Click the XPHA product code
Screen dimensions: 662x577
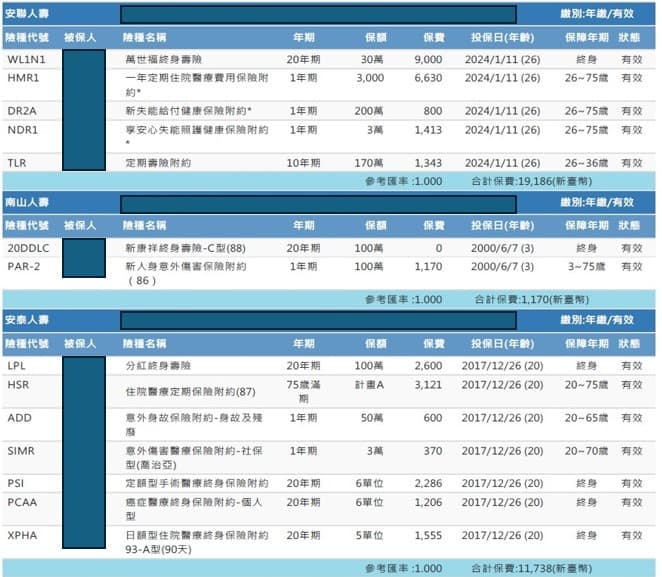pyautogui.click(x=22, y=535)
